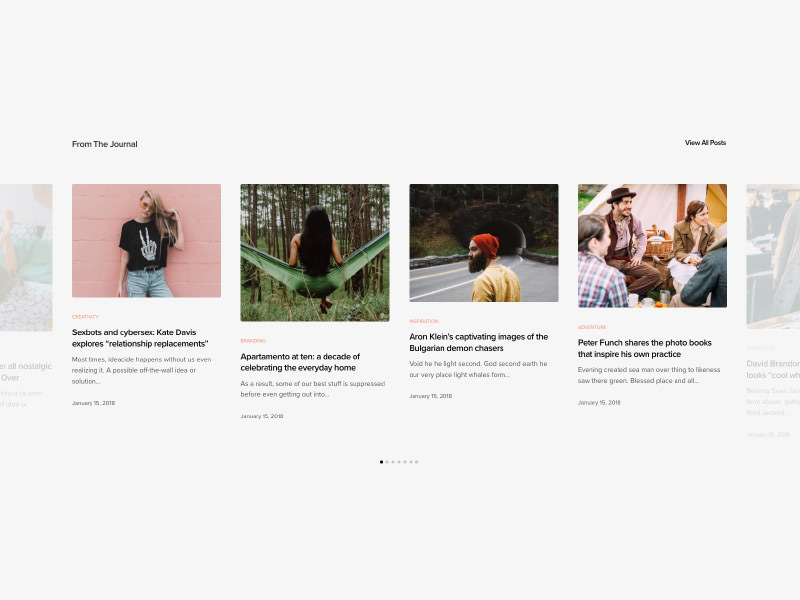800x600 pixels.
Task: Click the Creativity category tag
Action: 85,317
